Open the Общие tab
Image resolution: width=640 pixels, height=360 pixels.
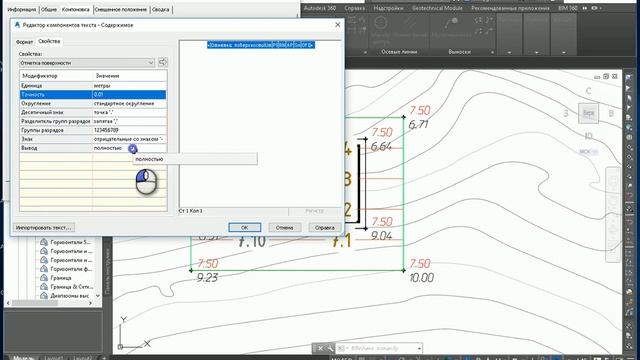tap(49, 9)
